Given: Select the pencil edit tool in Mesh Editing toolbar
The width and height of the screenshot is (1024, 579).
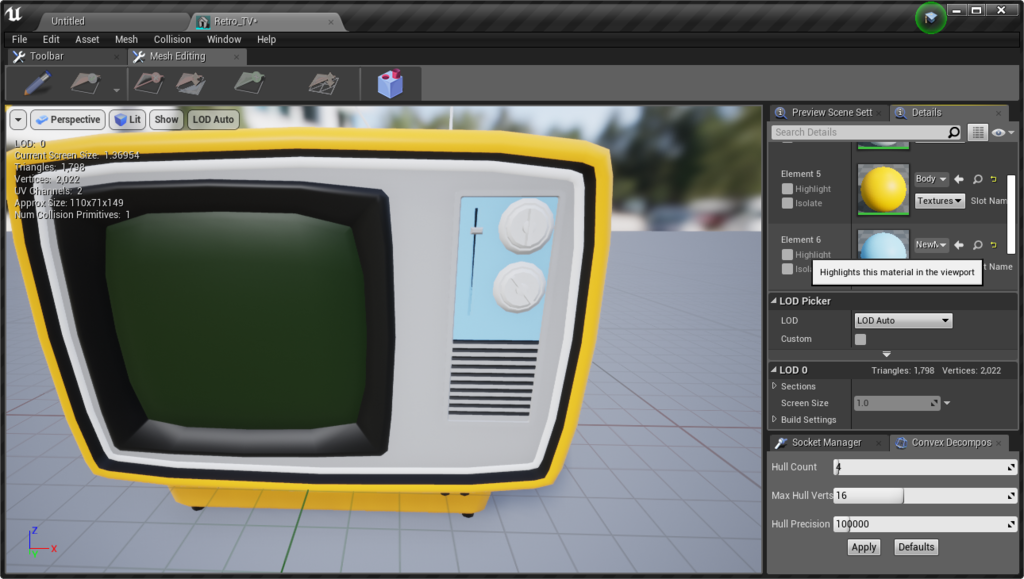Looking at the screenshot, I should coord(37,84).
